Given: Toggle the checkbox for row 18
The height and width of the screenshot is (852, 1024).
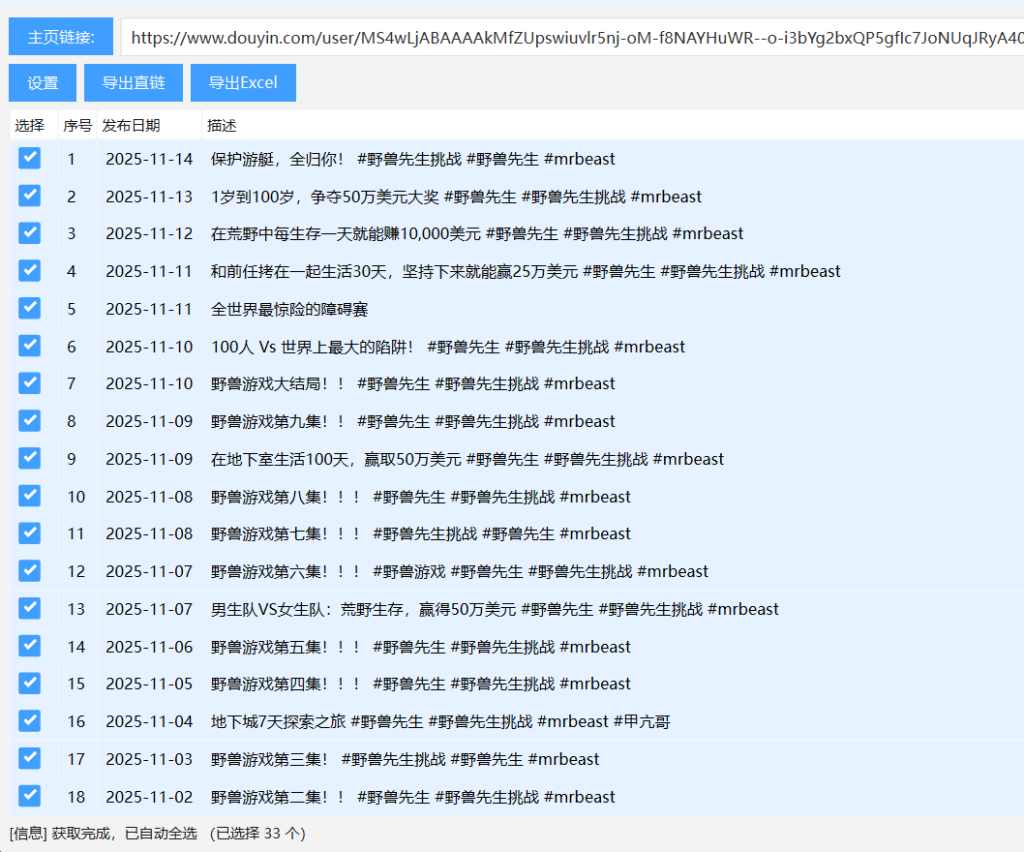Looking at the screenshot, I should (30, 796).
